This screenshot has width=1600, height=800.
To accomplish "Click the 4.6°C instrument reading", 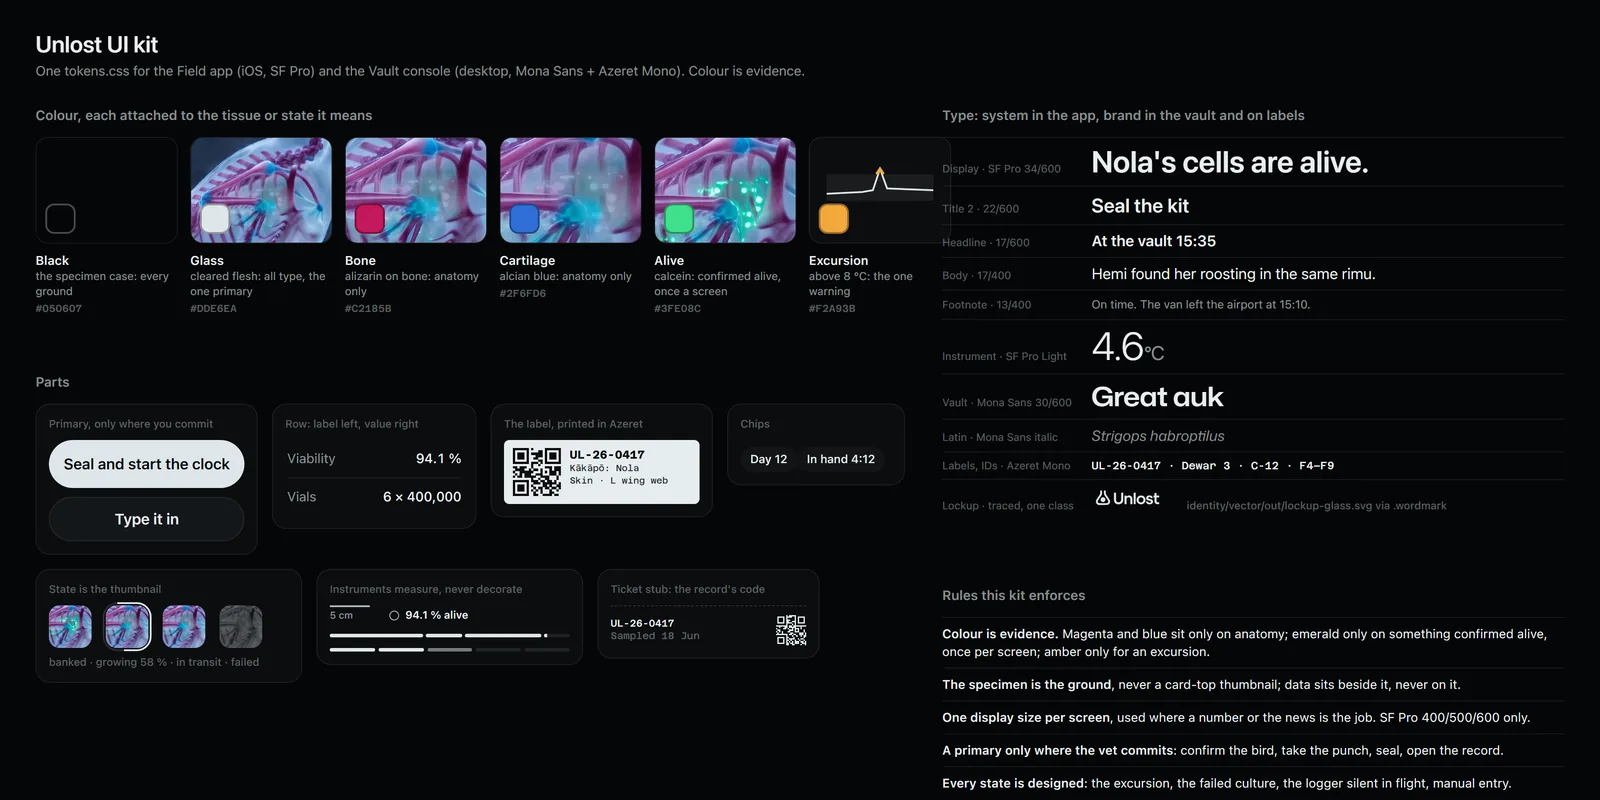I will click(x=1128, y=347).
